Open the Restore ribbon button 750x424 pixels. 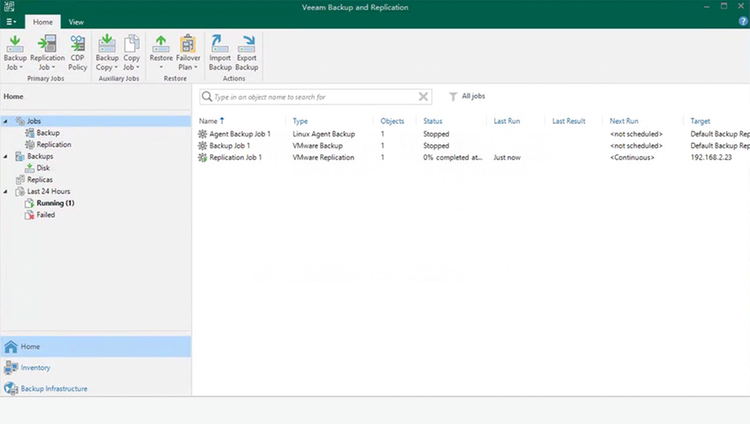[x=161, y=53]
